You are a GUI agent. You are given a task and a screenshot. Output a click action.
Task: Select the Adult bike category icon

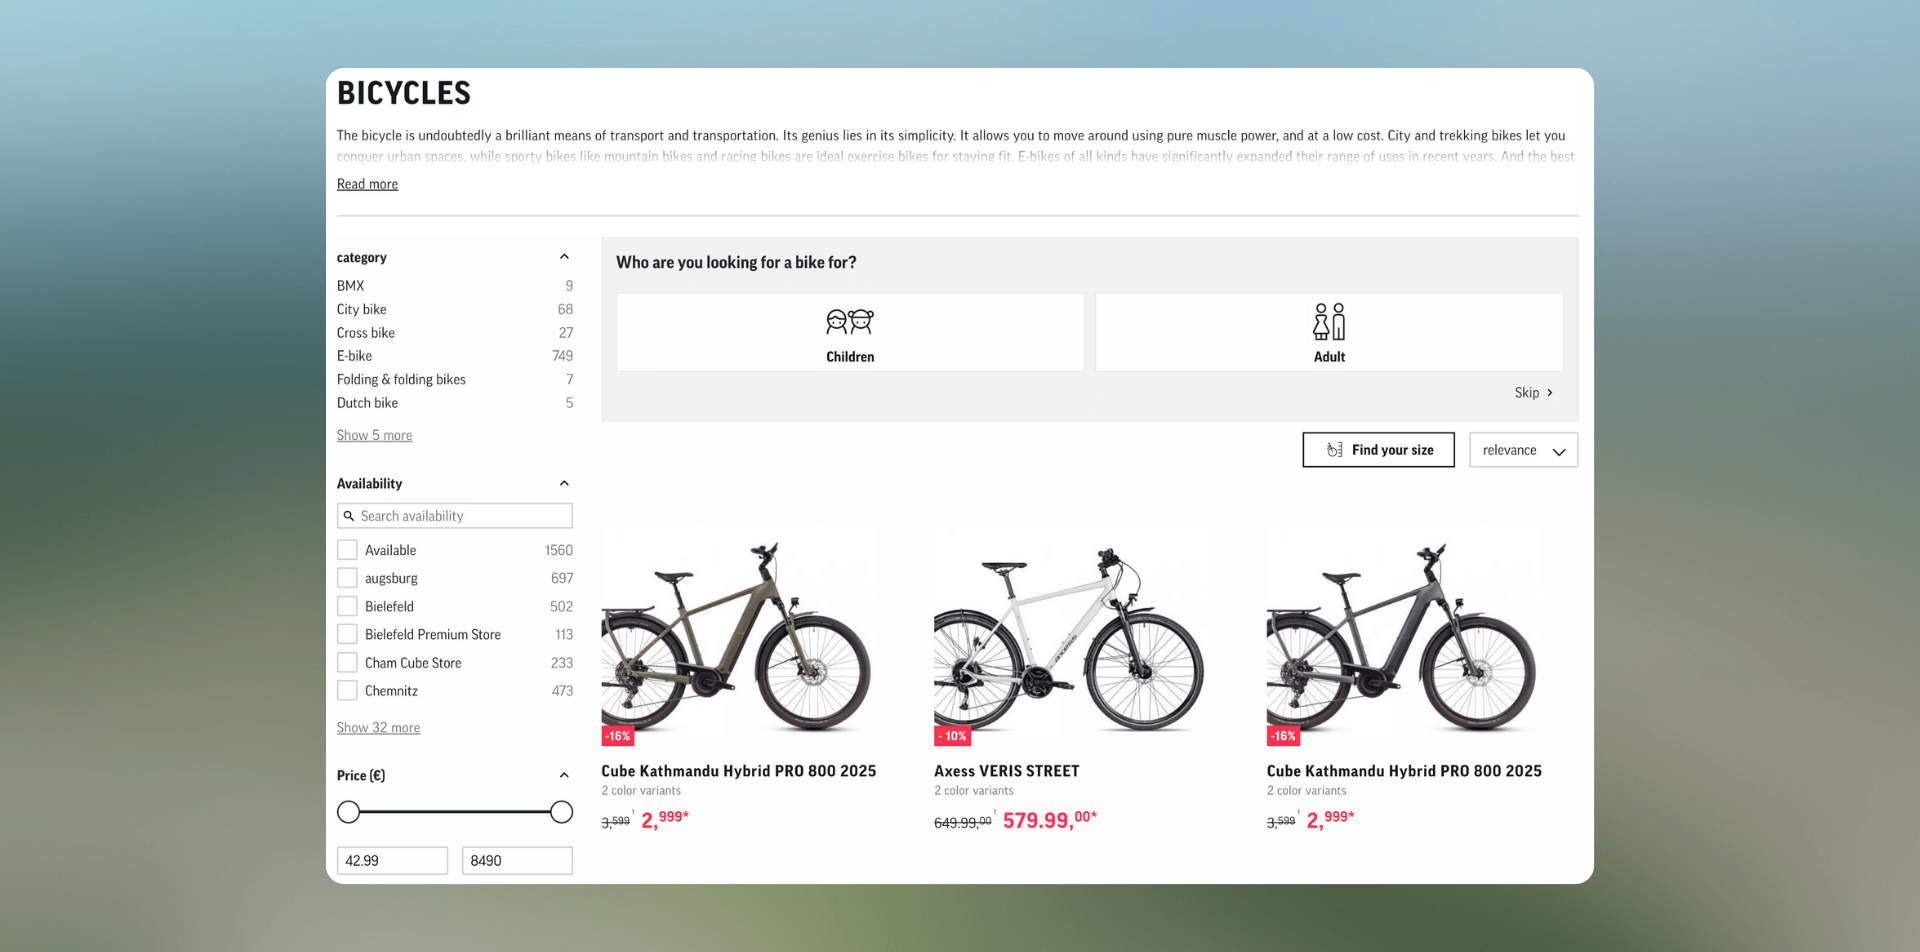[1329, 321]
